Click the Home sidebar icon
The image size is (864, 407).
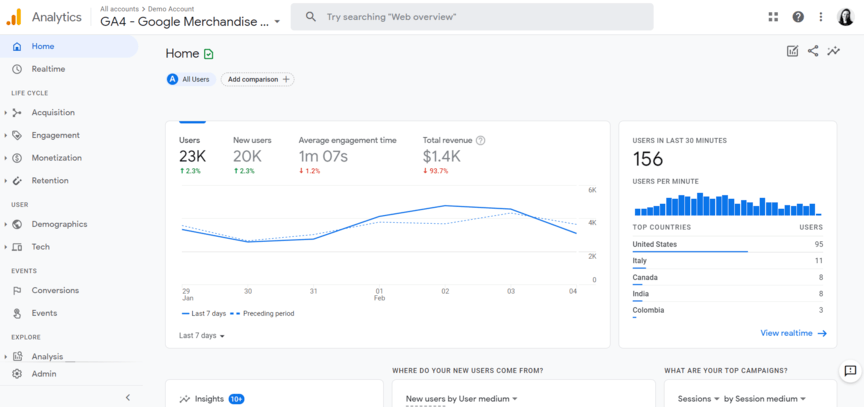pos(17,46)
